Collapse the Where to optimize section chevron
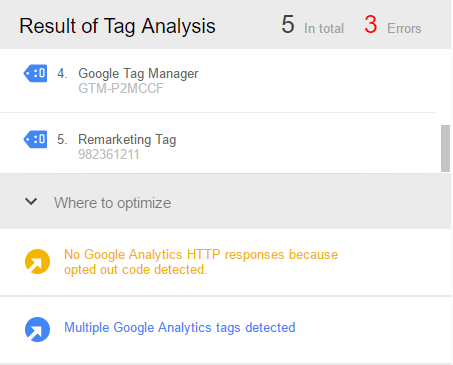This screenshot has width=453, height=365. (x=31, y=202)
